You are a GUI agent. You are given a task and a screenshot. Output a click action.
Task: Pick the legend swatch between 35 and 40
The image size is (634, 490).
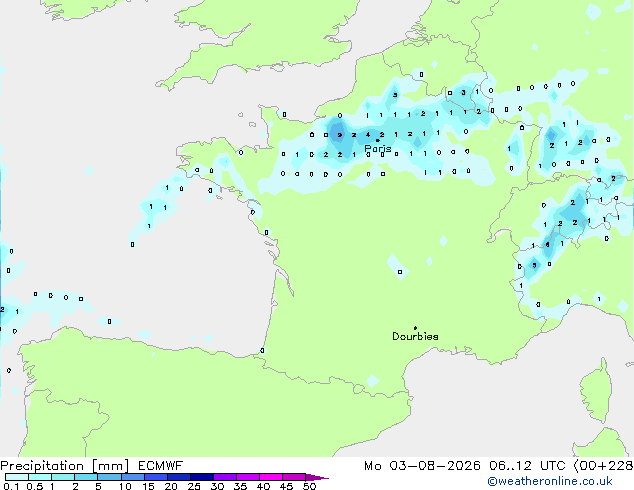247,477
